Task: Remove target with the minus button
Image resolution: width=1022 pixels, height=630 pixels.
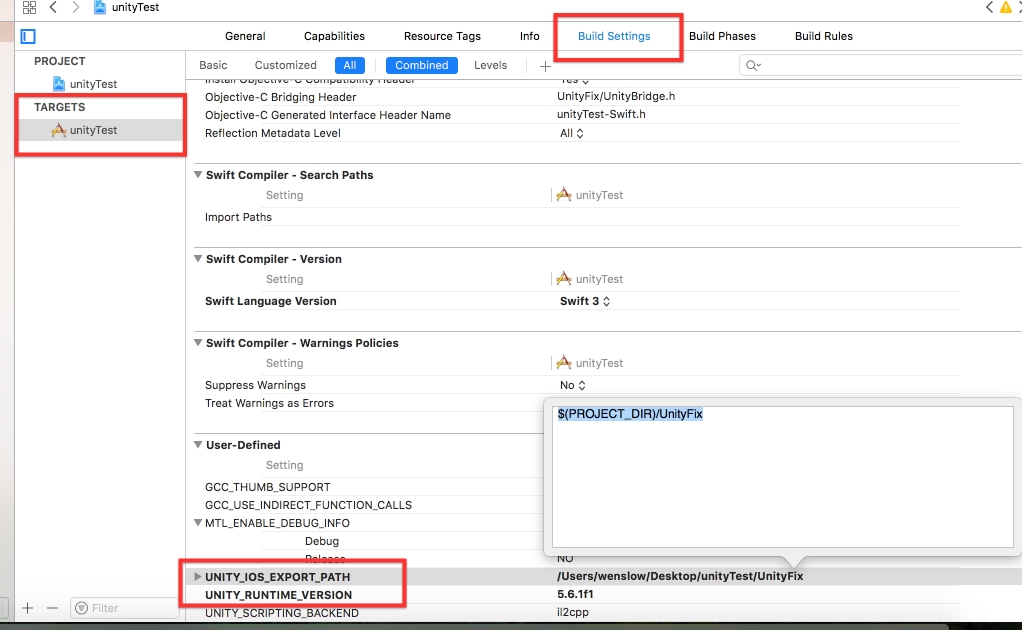Action: pos(53,608)
